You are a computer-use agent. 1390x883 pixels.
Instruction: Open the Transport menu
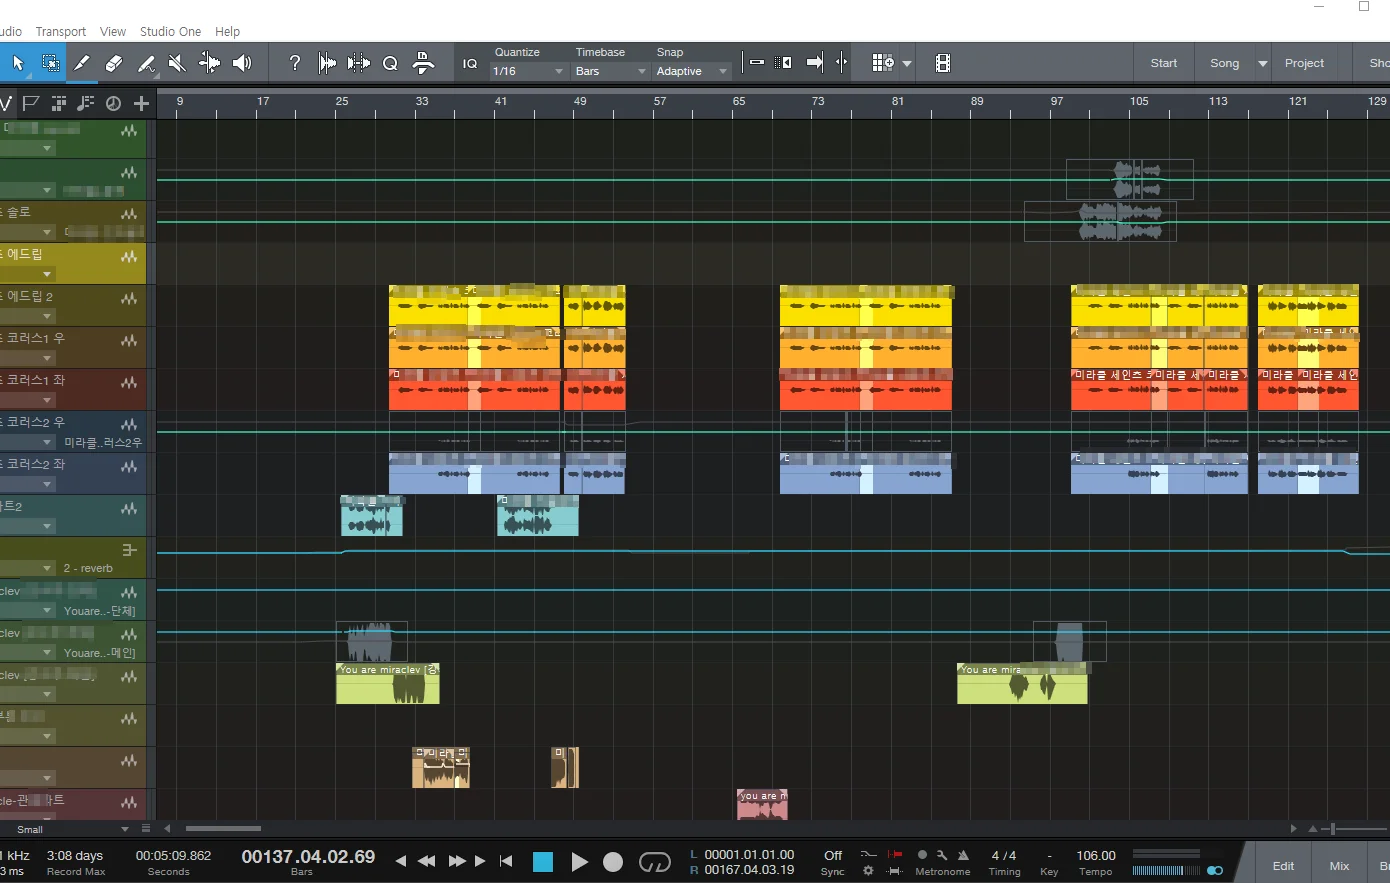coord(61,31)
